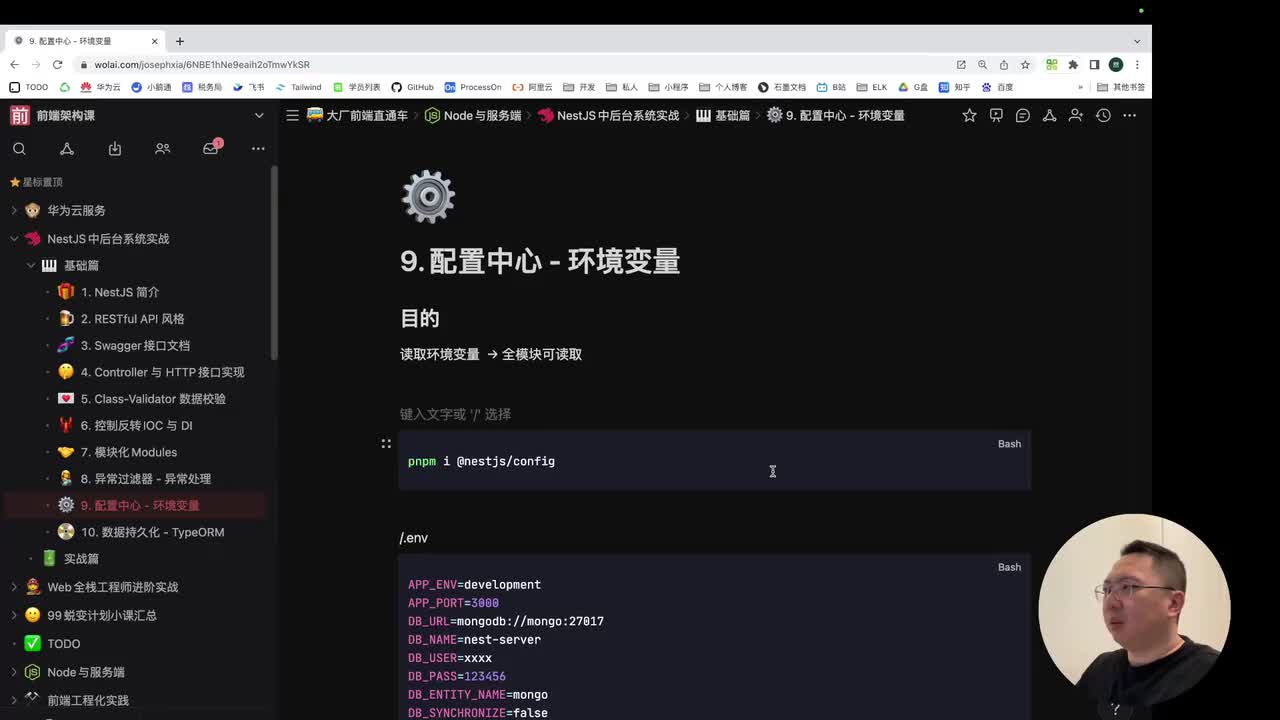This screenshot has width=1280, height=720.
Task: Click the search icon in sidebar
Action: click(19, 148)
